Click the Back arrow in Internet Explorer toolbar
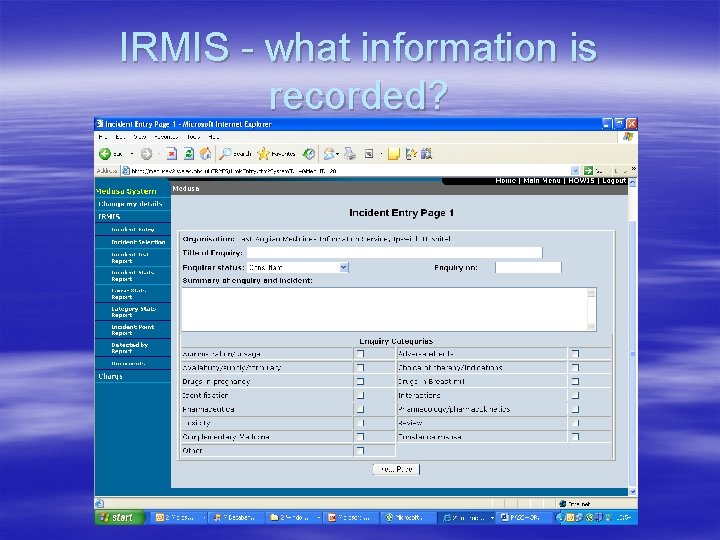 point(105,154)
